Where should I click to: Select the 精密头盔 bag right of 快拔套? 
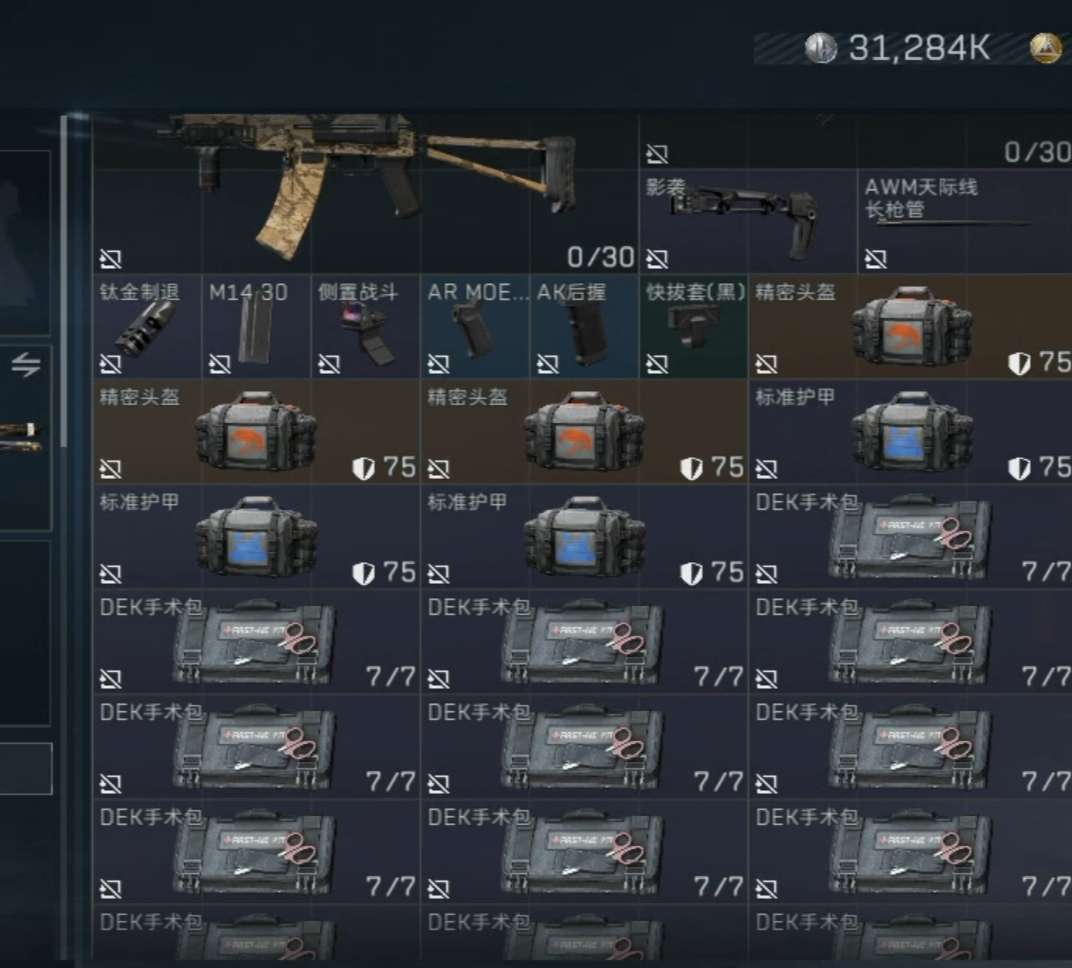tap(911, 326)
